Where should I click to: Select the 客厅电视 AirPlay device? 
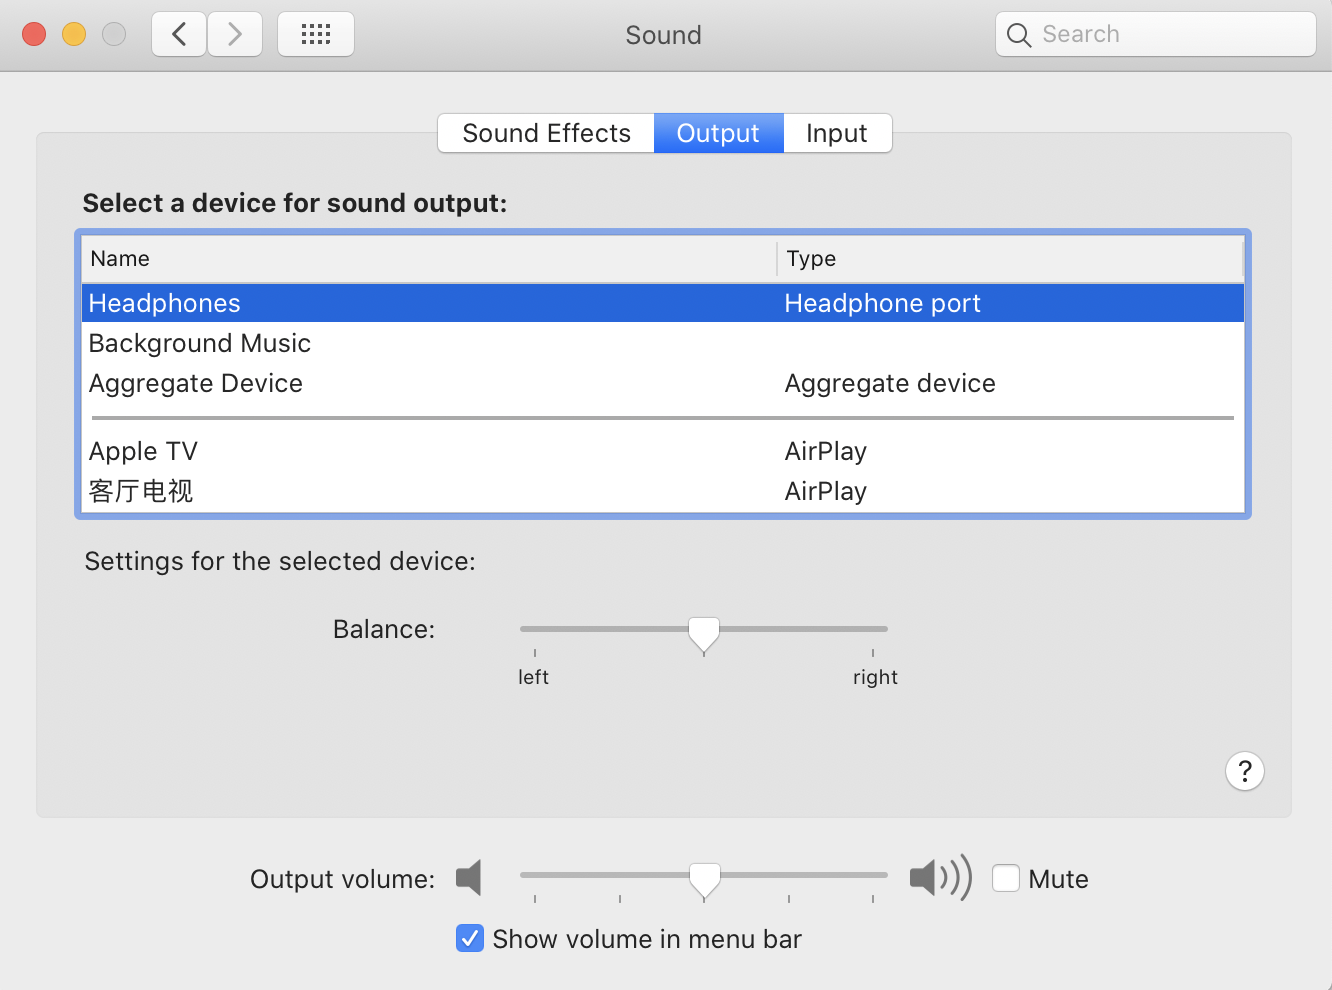(141, 491)
